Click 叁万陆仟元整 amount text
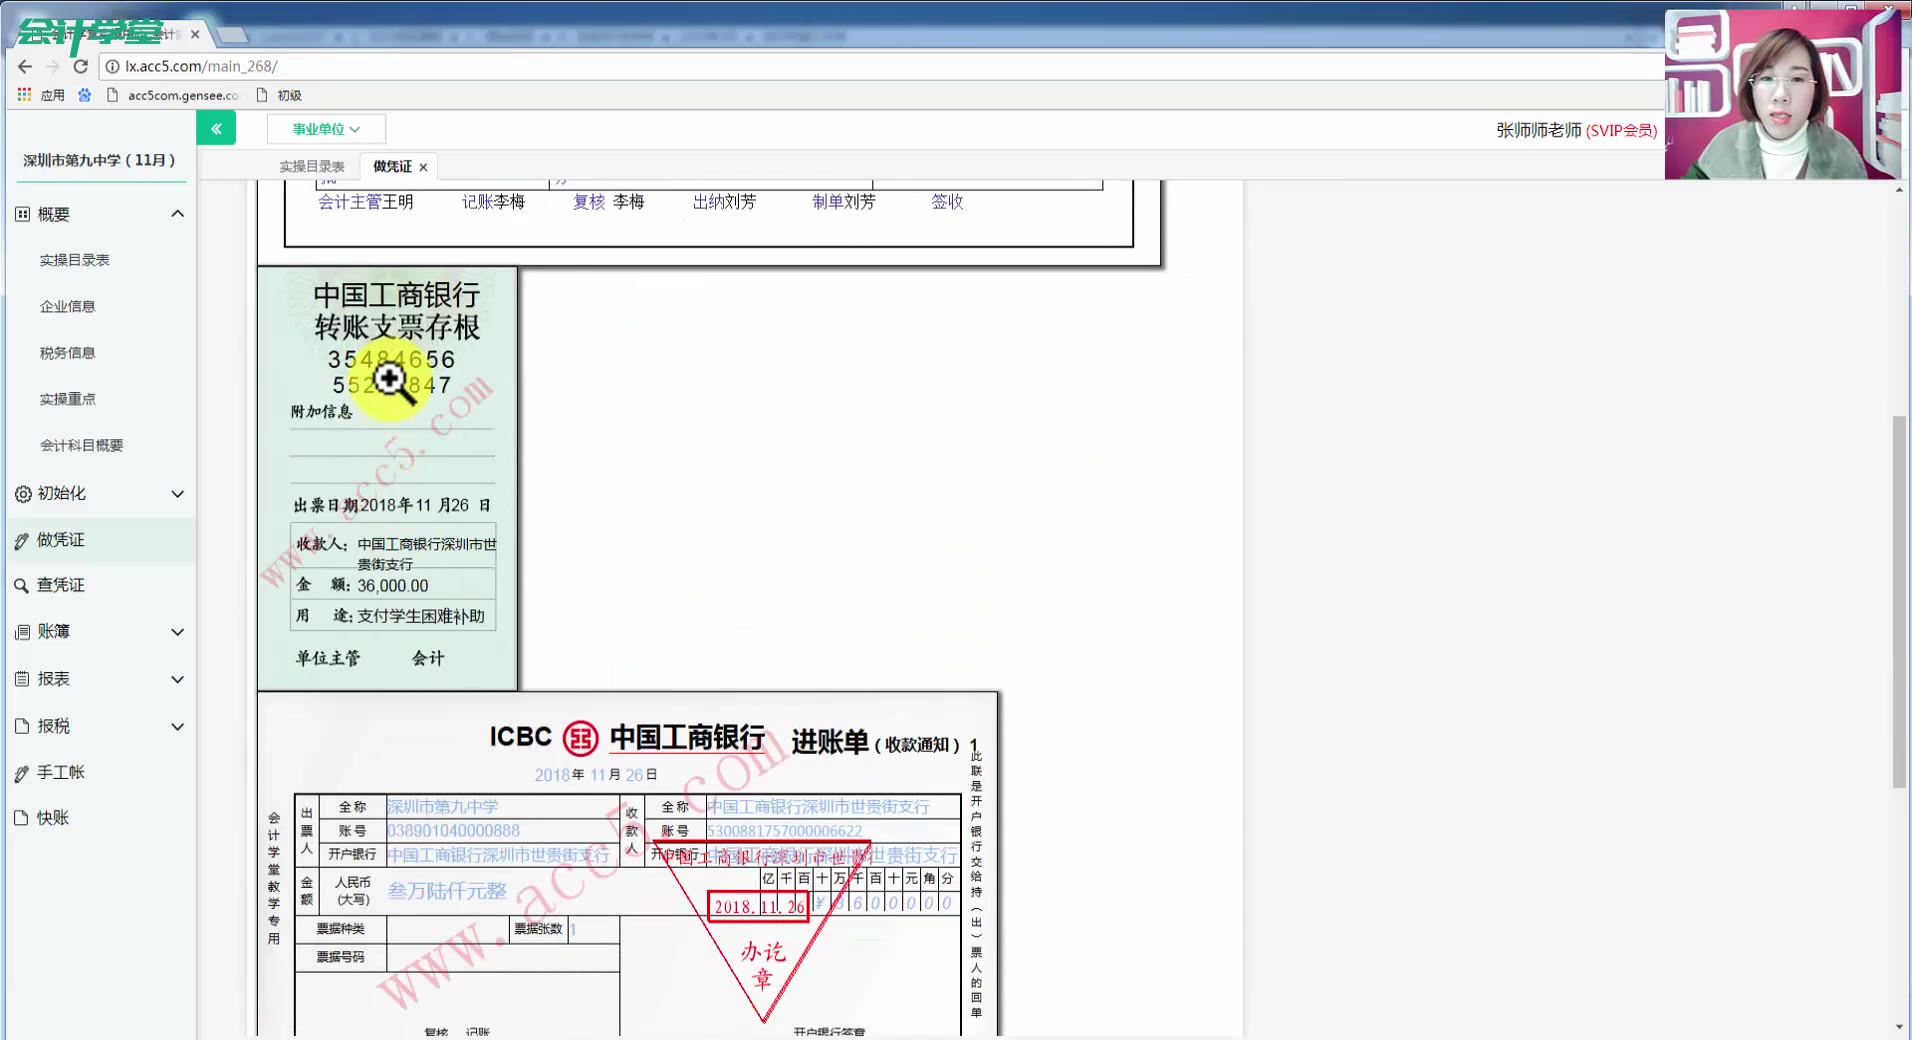1912x1040 pixels. [x=447, y=891]
